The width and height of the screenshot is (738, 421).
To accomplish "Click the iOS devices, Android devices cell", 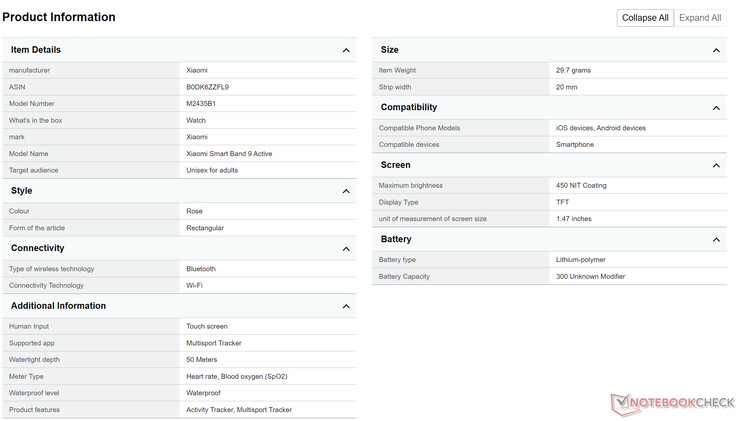I will [x=600, y=128].
